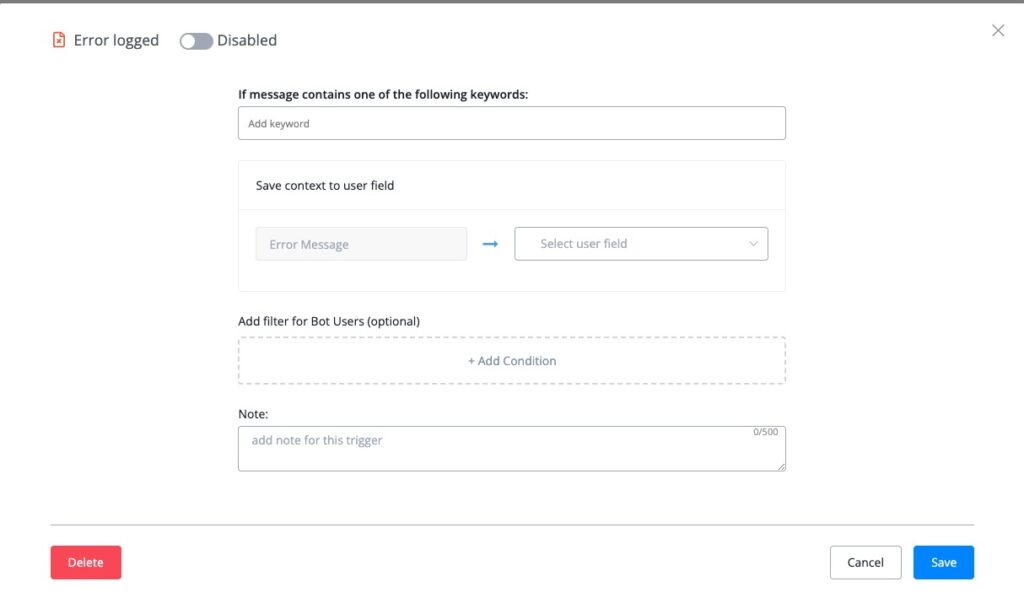Viewport: 1024px width, 603px height.
Task: Focus the Add keyword input field
Action: coord(511,124)
